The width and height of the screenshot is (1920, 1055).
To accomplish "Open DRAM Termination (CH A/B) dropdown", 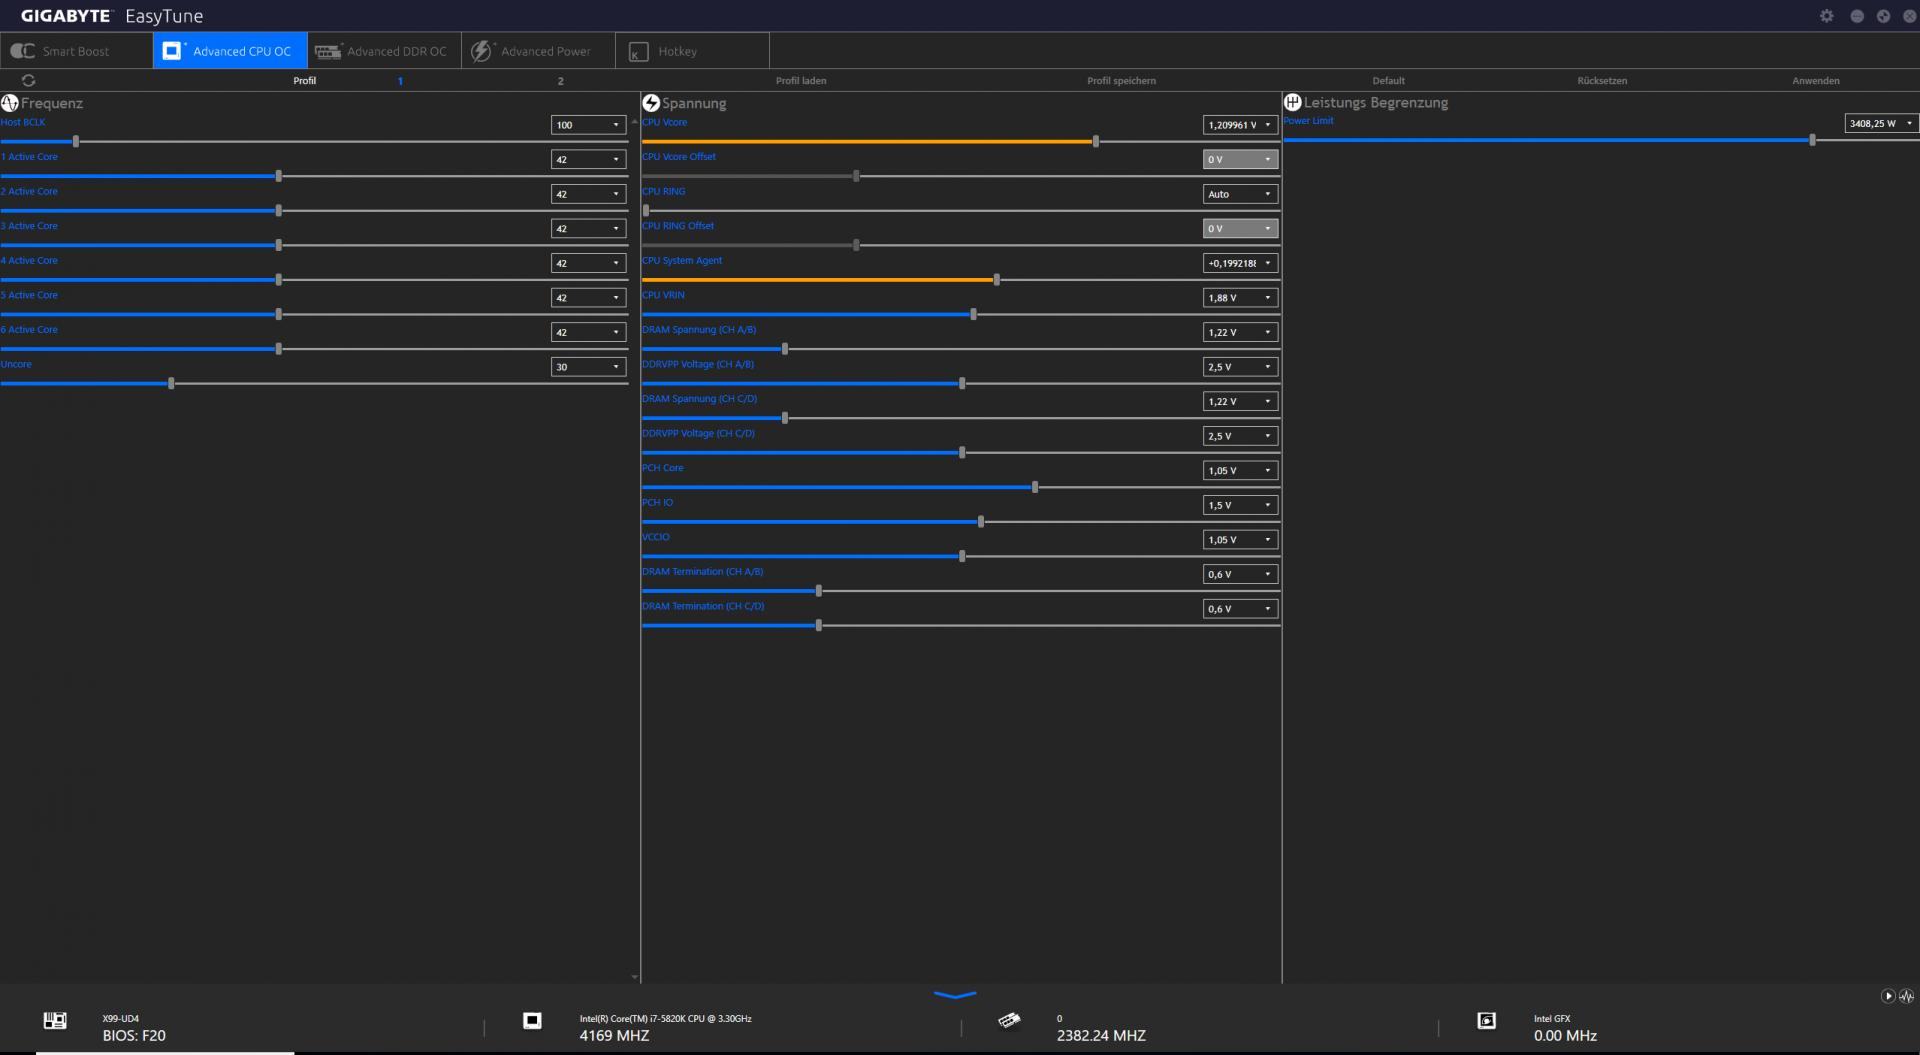I will [x=1240, y=574].
